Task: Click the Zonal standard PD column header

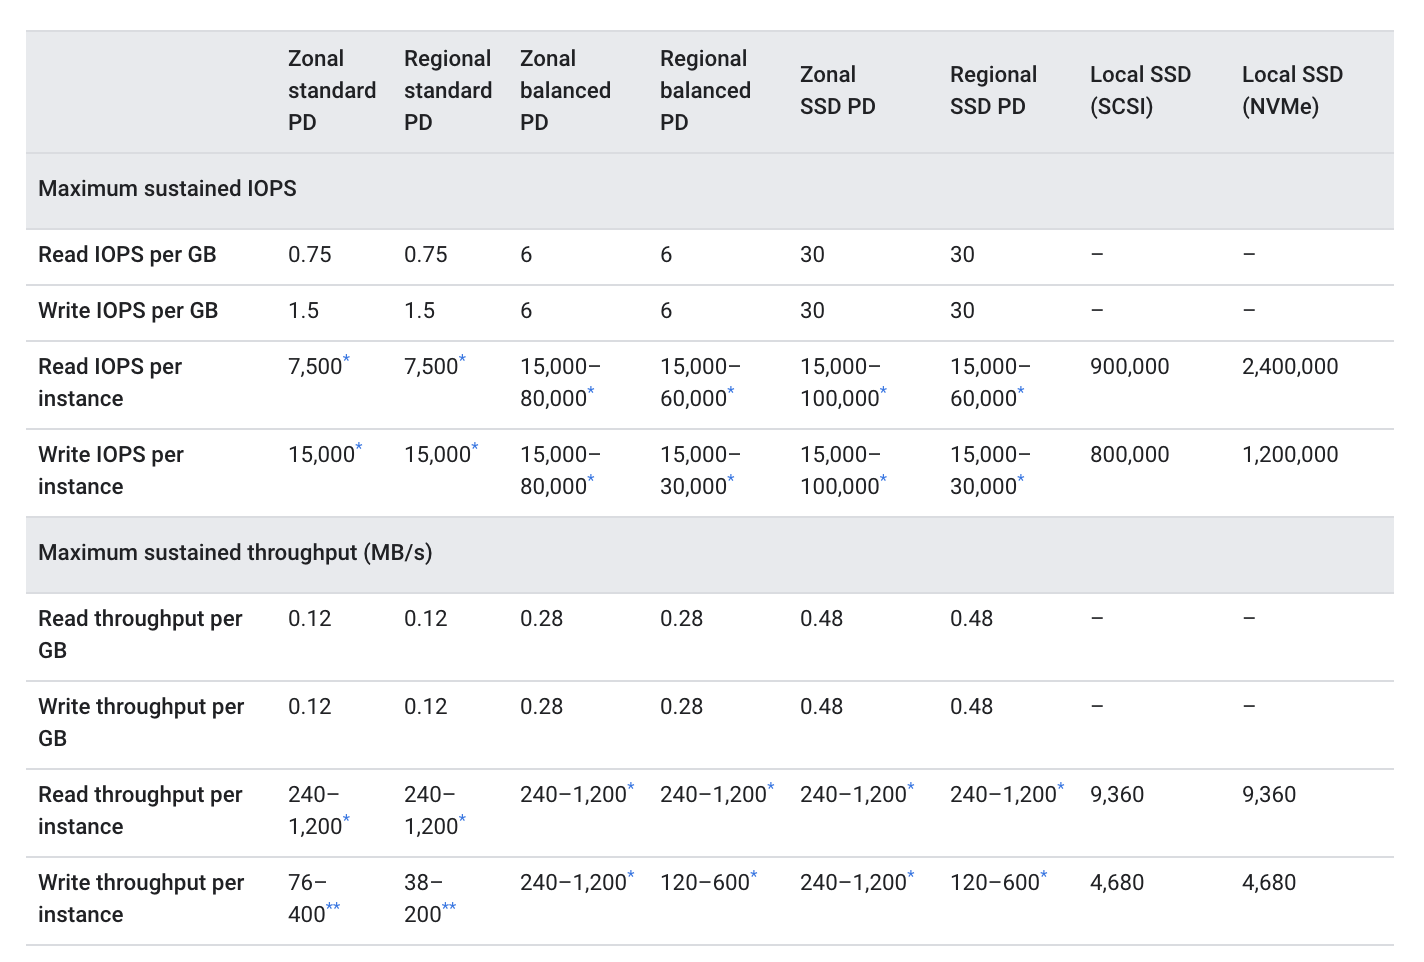Action: pyautogui.click(x=332, y=90)
